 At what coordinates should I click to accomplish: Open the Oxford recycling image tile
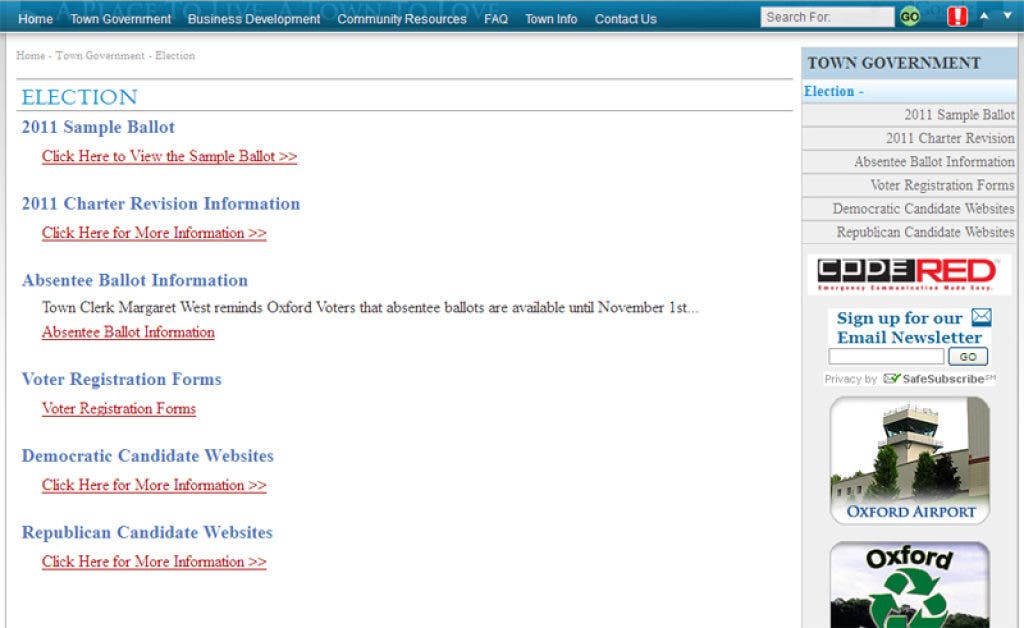[909, 585]
